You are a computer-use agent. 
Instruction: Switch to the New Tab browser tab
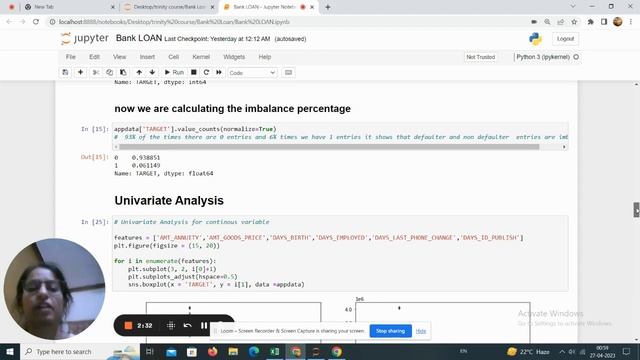(x=69, y=7)
